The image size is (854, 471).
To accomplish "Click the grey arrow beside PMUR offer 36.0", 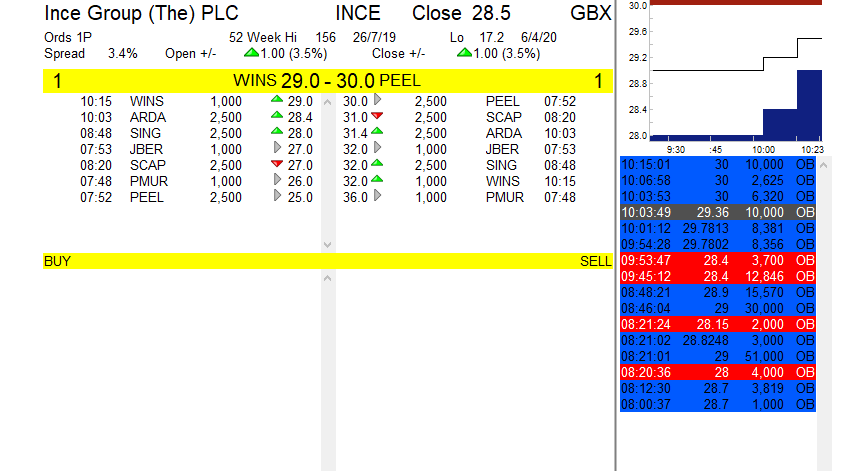I will point(377,195).
